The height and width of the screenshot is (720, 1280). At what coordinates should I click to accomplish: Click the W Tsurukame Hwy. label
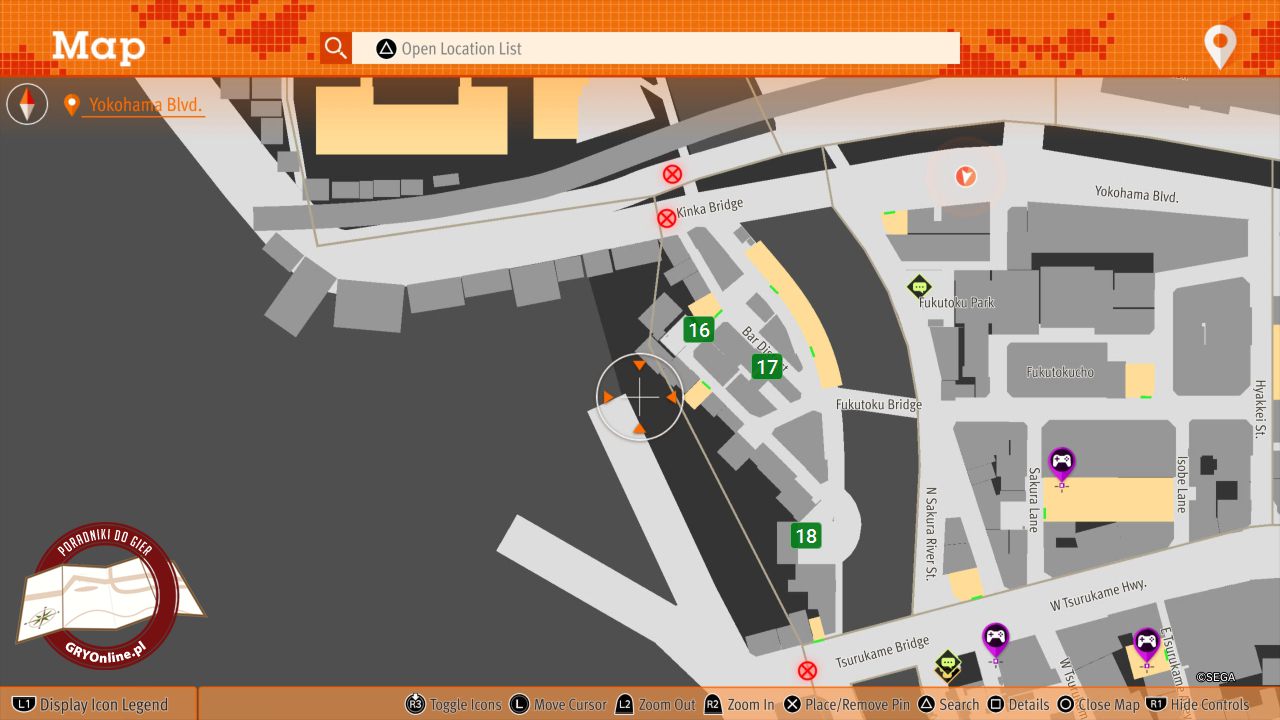coord(1097,595)
